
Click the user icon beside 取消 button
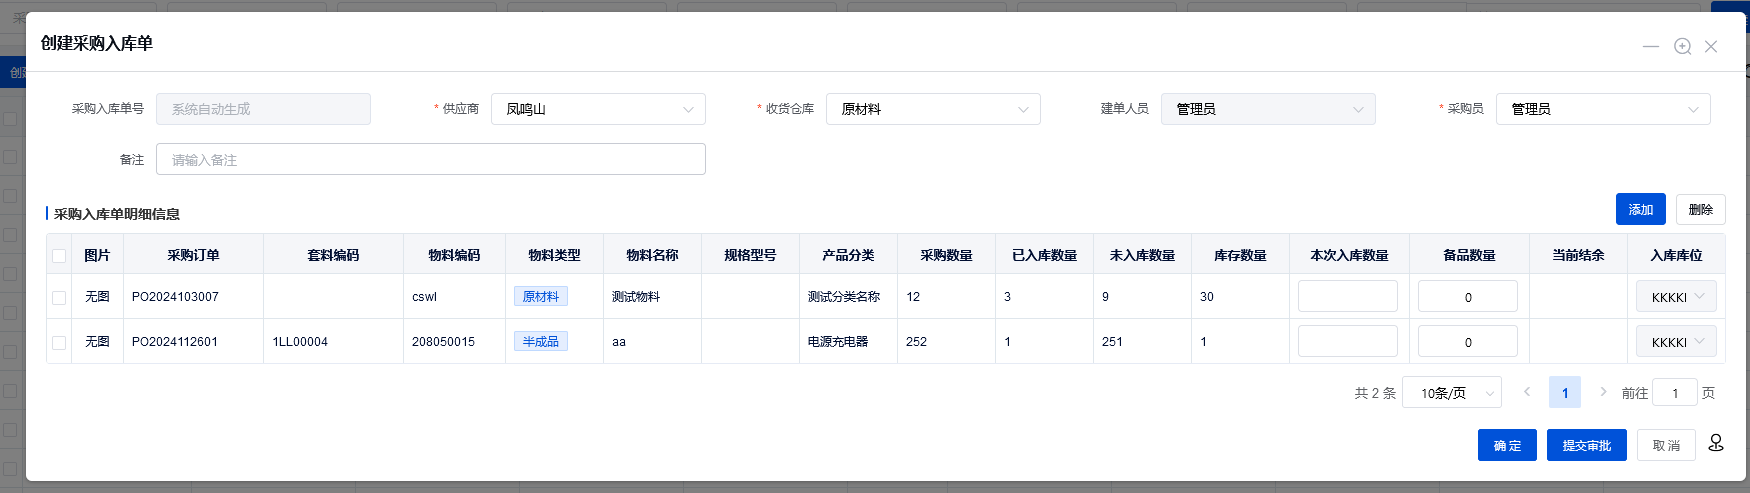pyautogui.click(x=1716, y=442)
